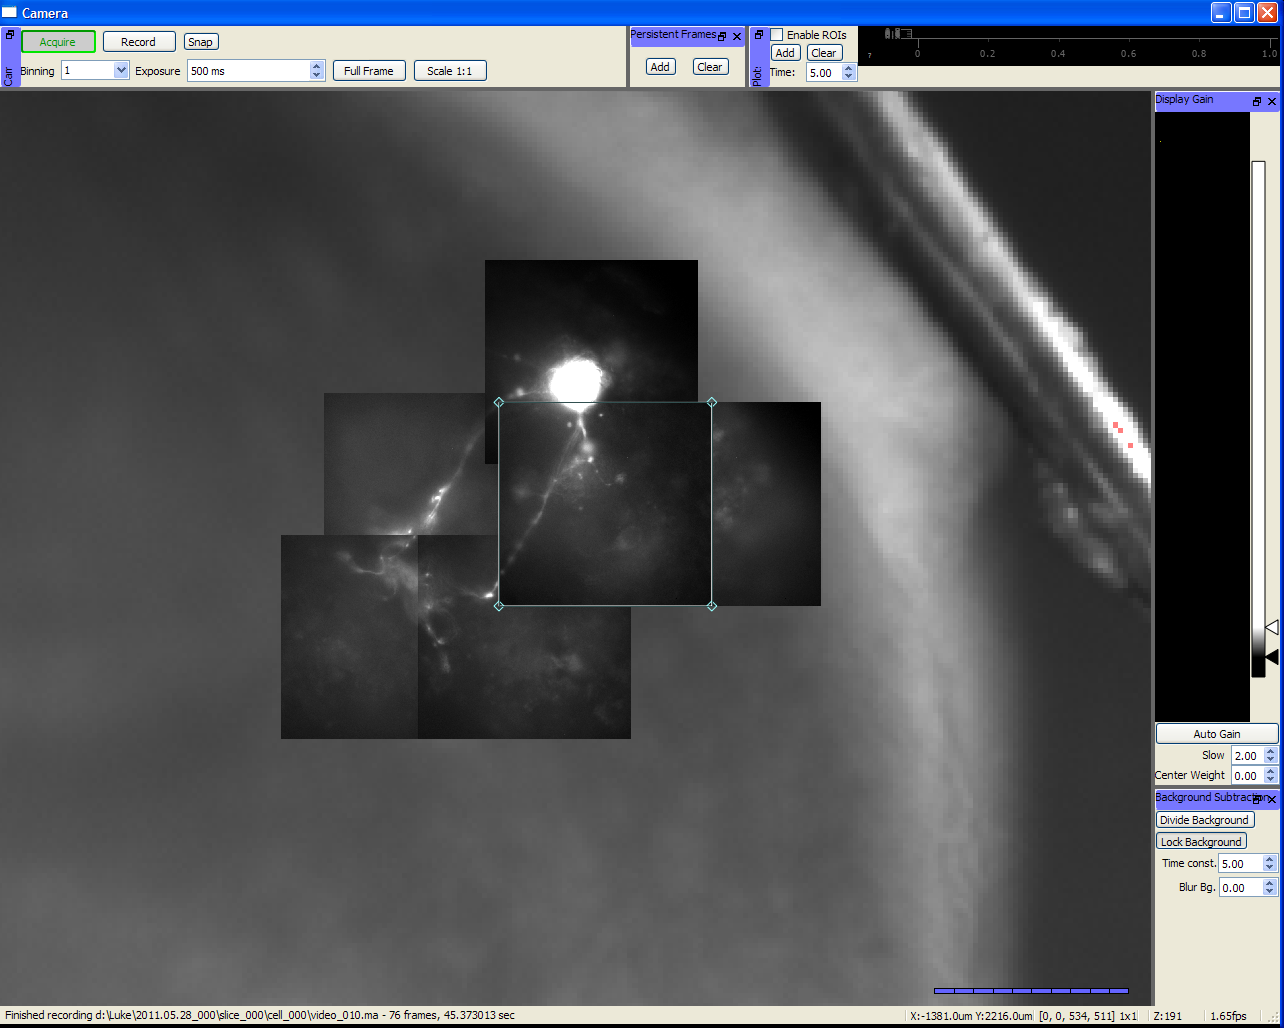1284x1028 pixels.
Task: Increase Time const. with up arrow
Action: [x=1271, y=859]
